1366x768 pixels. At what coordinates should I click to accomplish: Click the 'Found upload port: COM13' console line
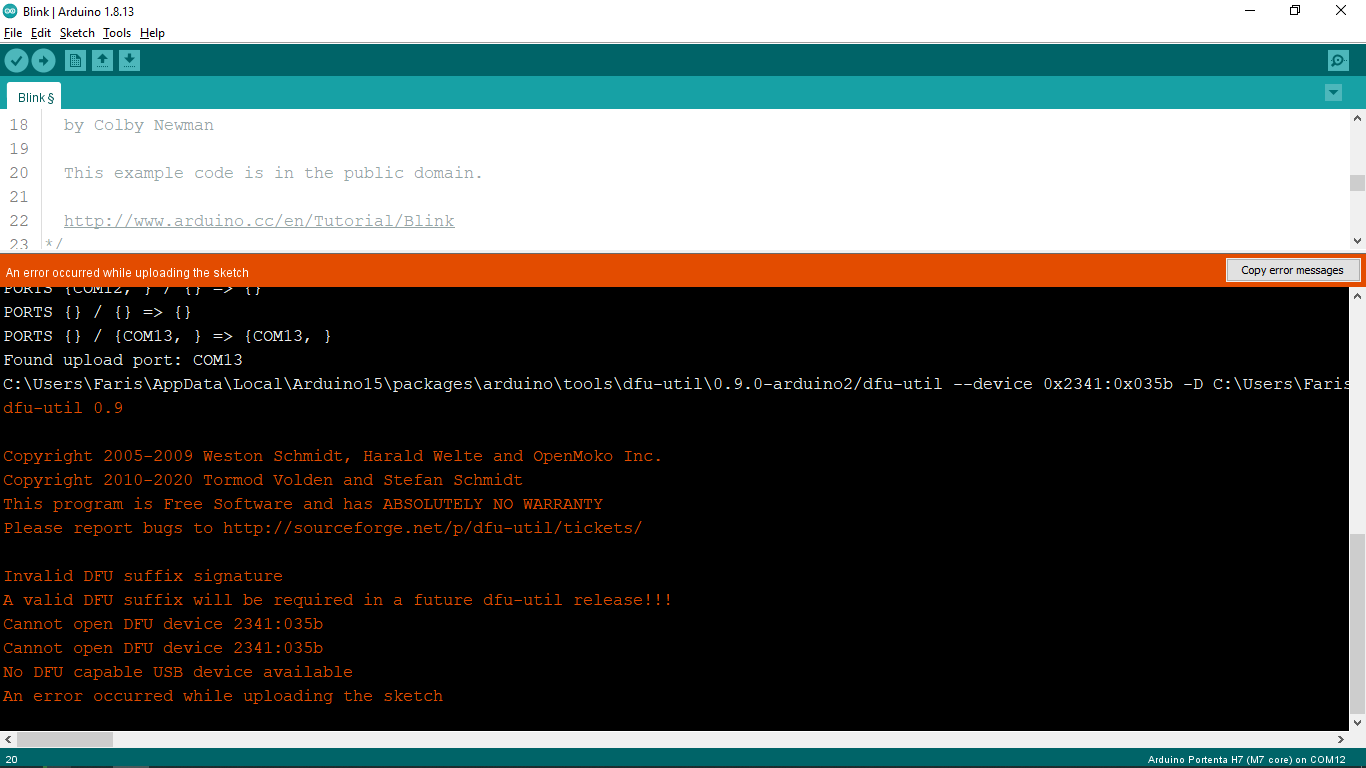click(x=123, y=360)
